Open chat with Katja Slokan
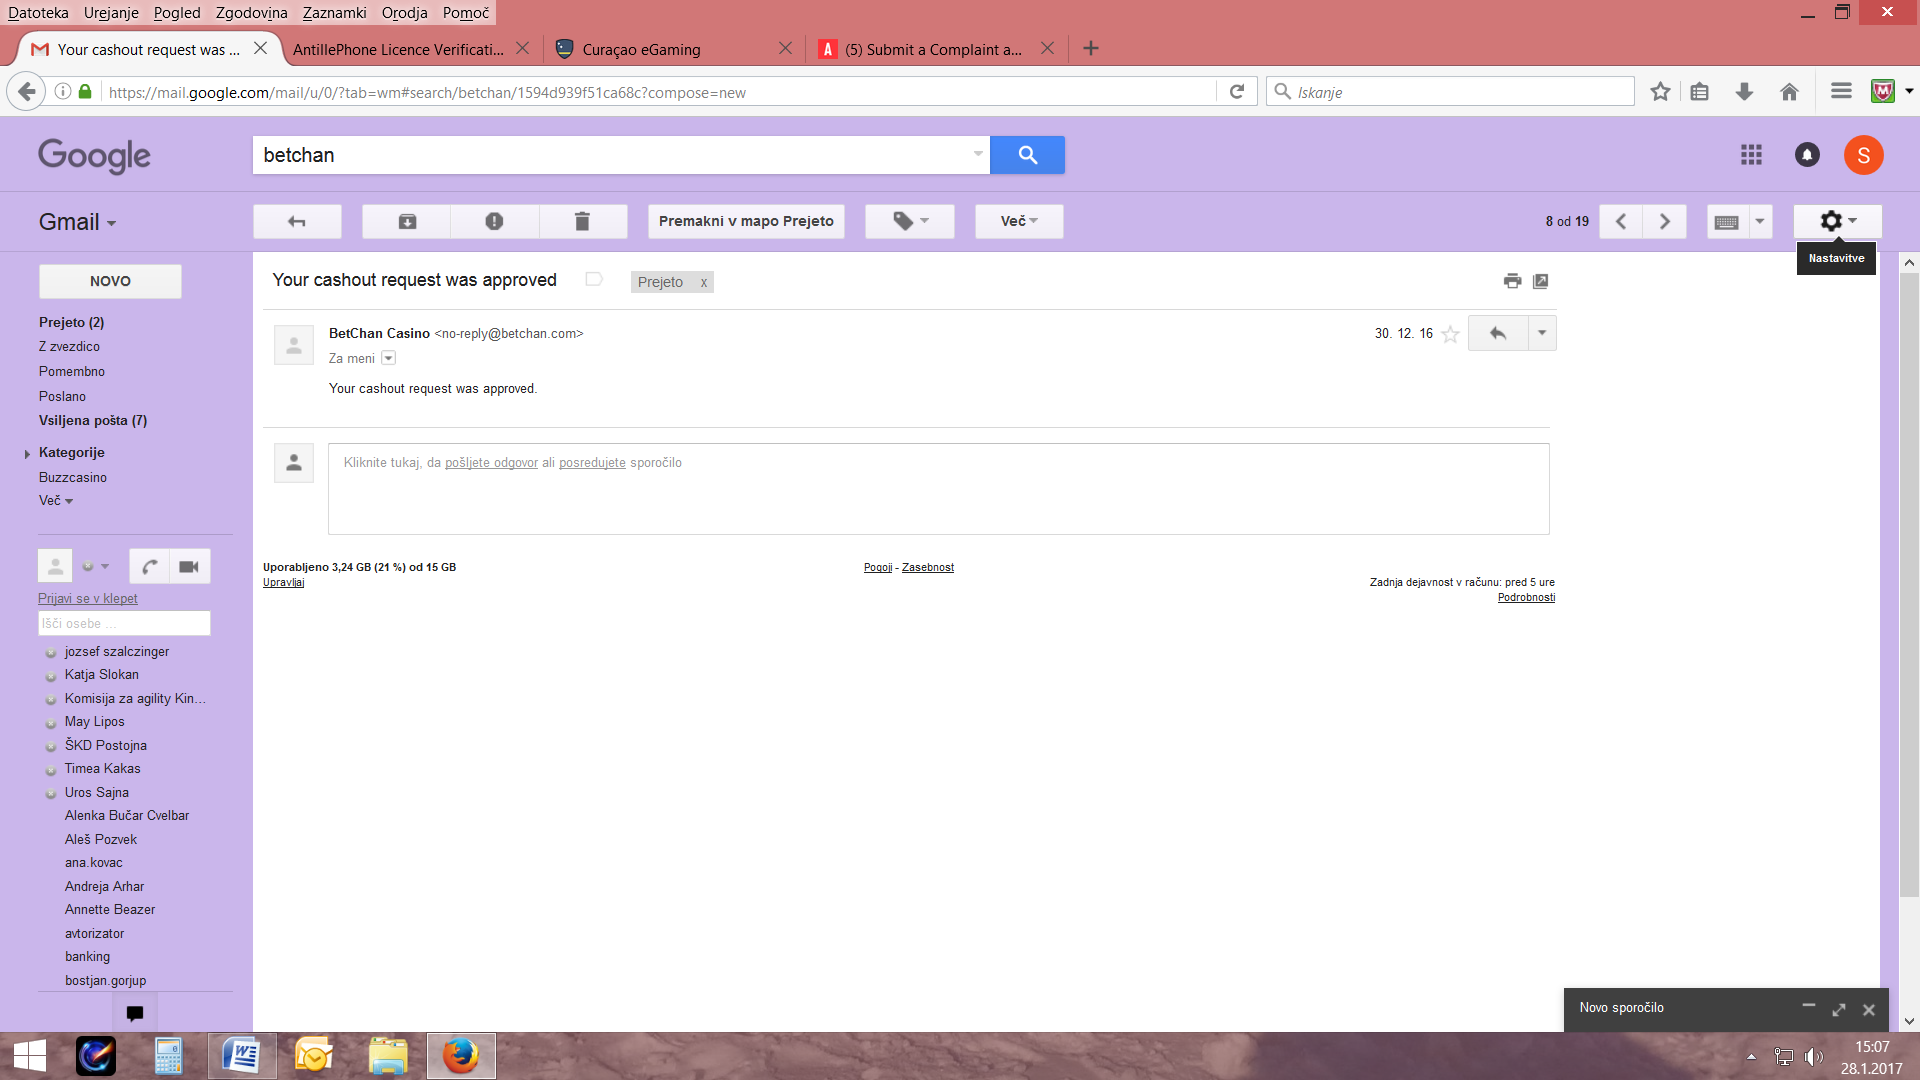 (102, 675)
